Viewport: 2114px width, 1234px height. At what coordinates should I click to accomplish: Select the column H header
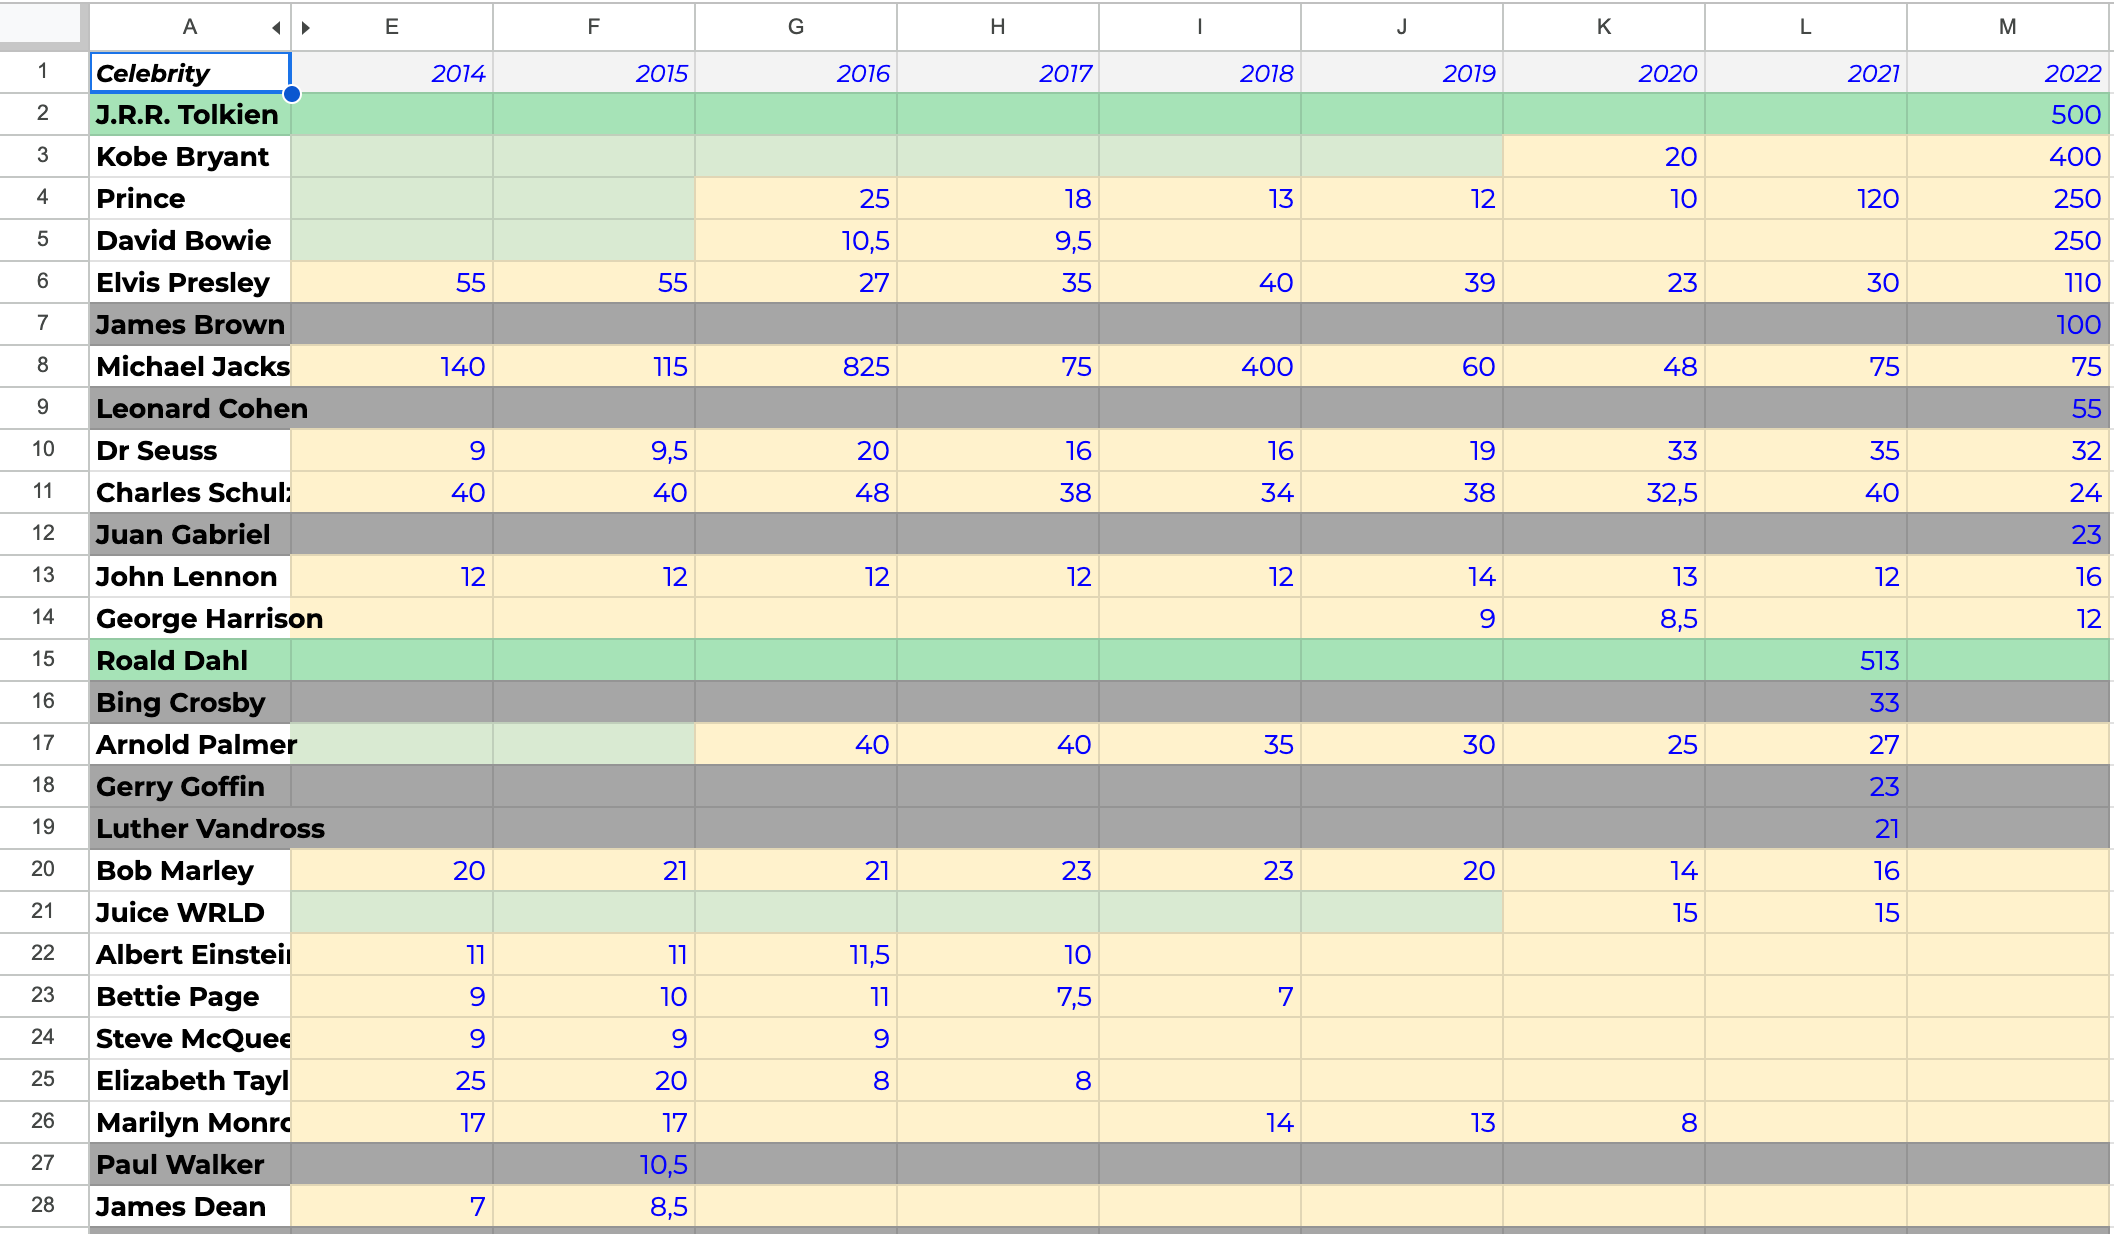tap(997, 27)
